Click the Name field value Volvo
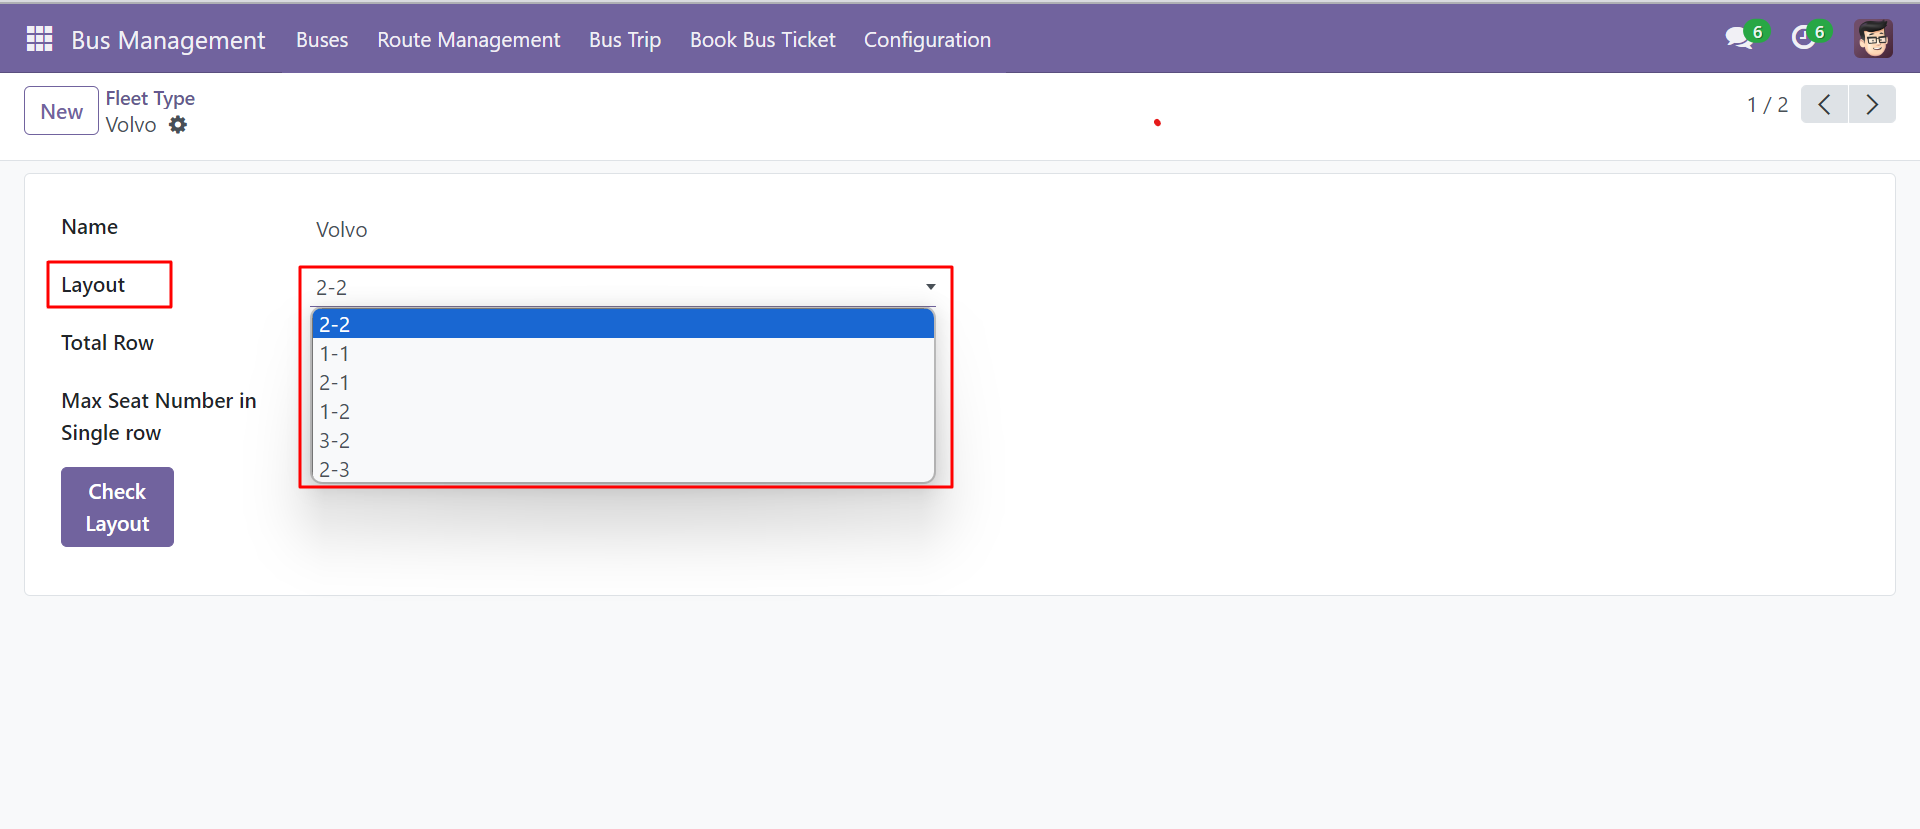 [342, 230]
